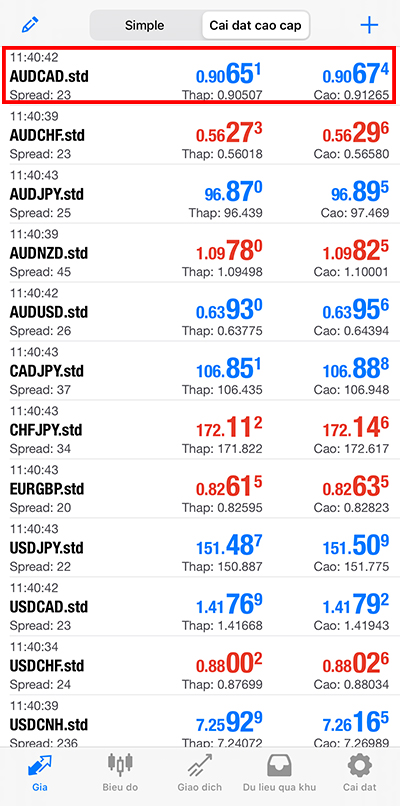Viewport: 400px width, 806px height.
Task: Select the AUDCHF.std symbol row
Action: tap(199, 135)
